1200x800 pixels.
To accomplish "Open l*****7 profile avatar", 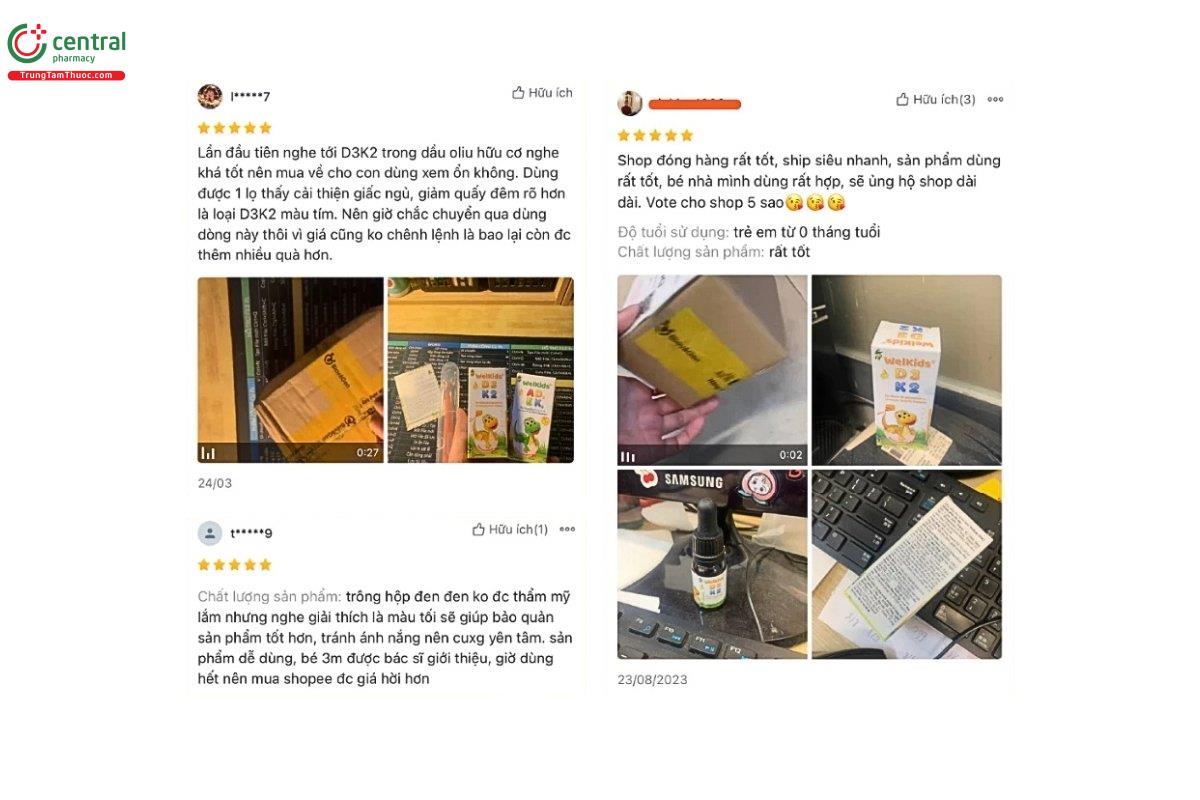I will click(210, 96).
